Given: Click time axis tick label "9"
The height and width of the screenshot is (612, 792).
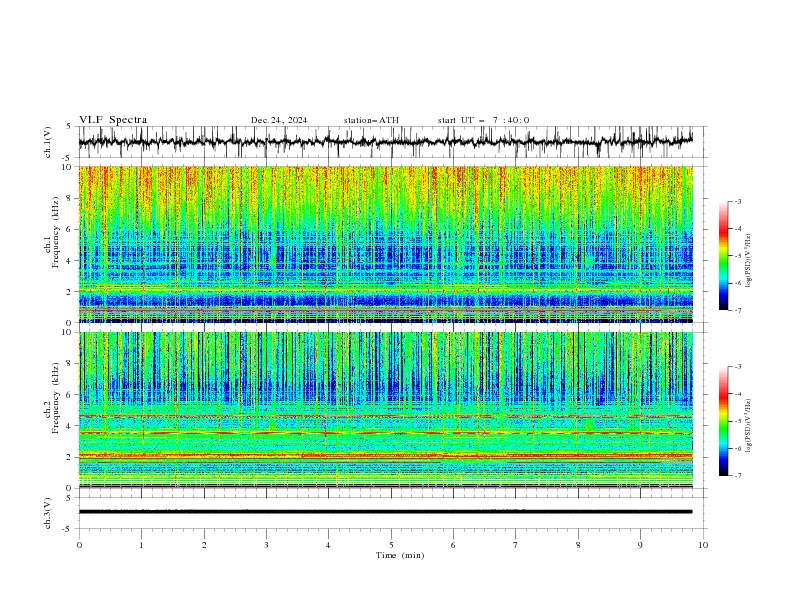Looking at the screenshot, I should [640, 545].
